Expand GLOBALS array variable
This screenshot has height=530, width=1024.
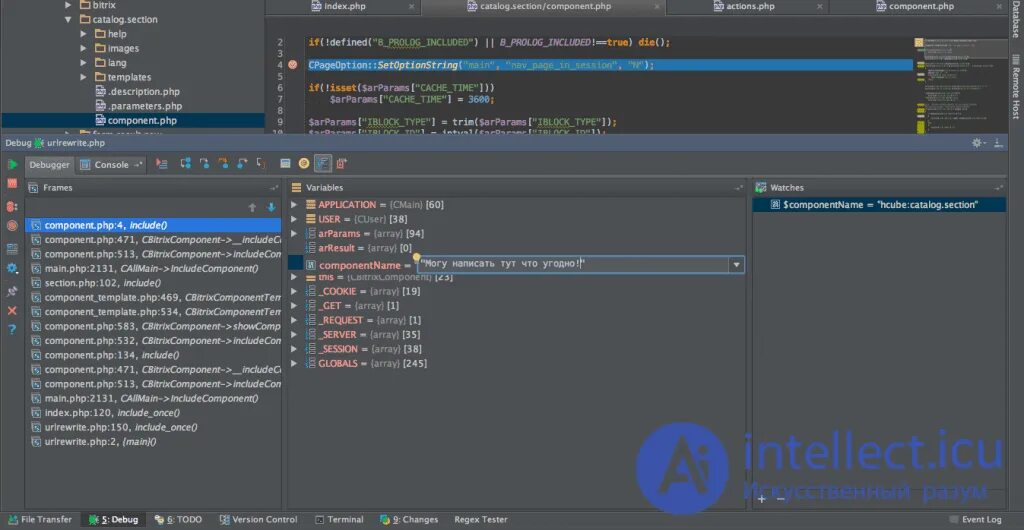[295, 364]
